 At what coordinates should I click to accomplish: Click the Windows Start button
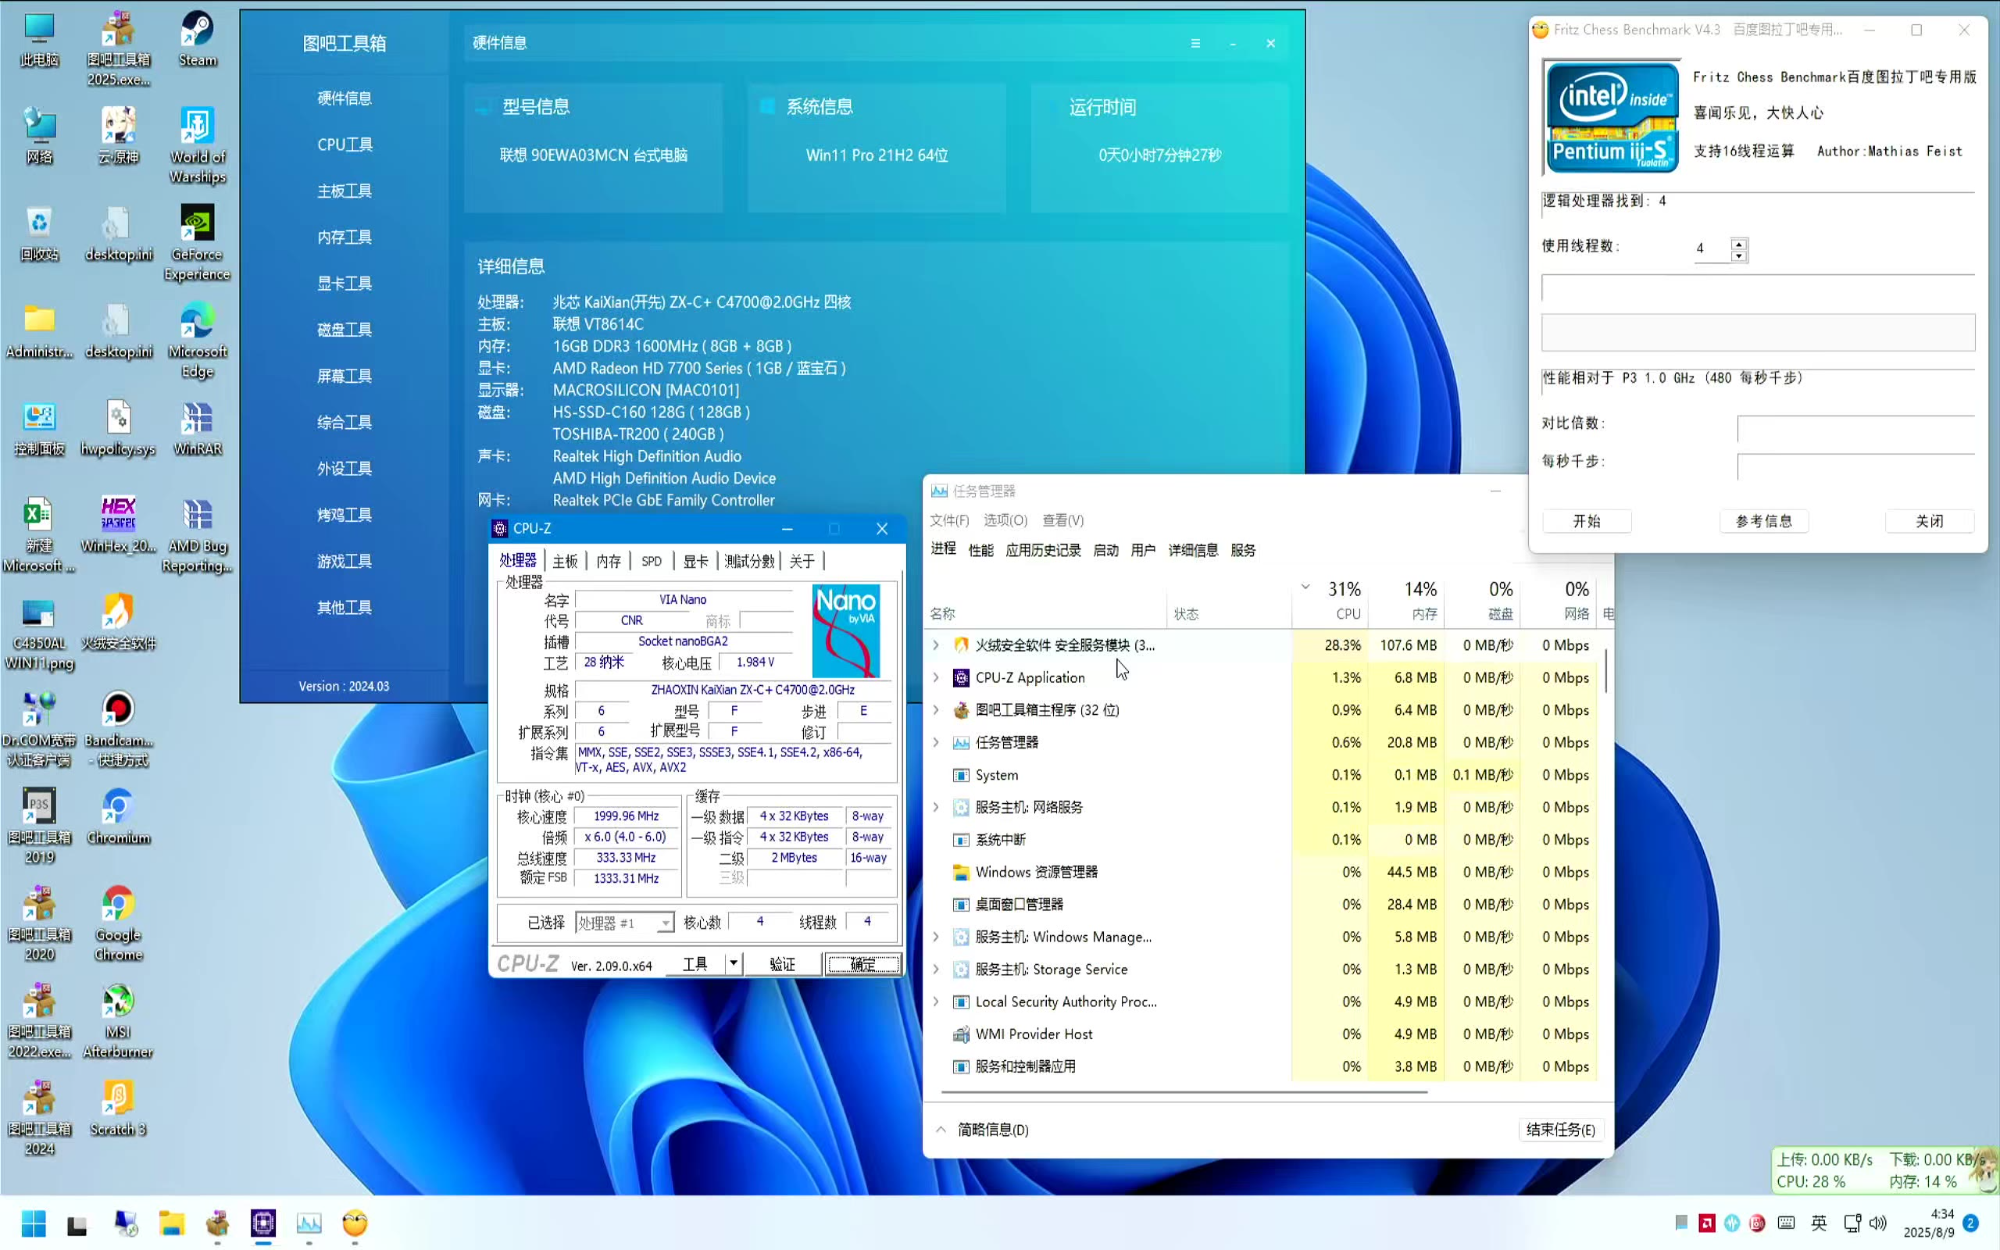33,1223
